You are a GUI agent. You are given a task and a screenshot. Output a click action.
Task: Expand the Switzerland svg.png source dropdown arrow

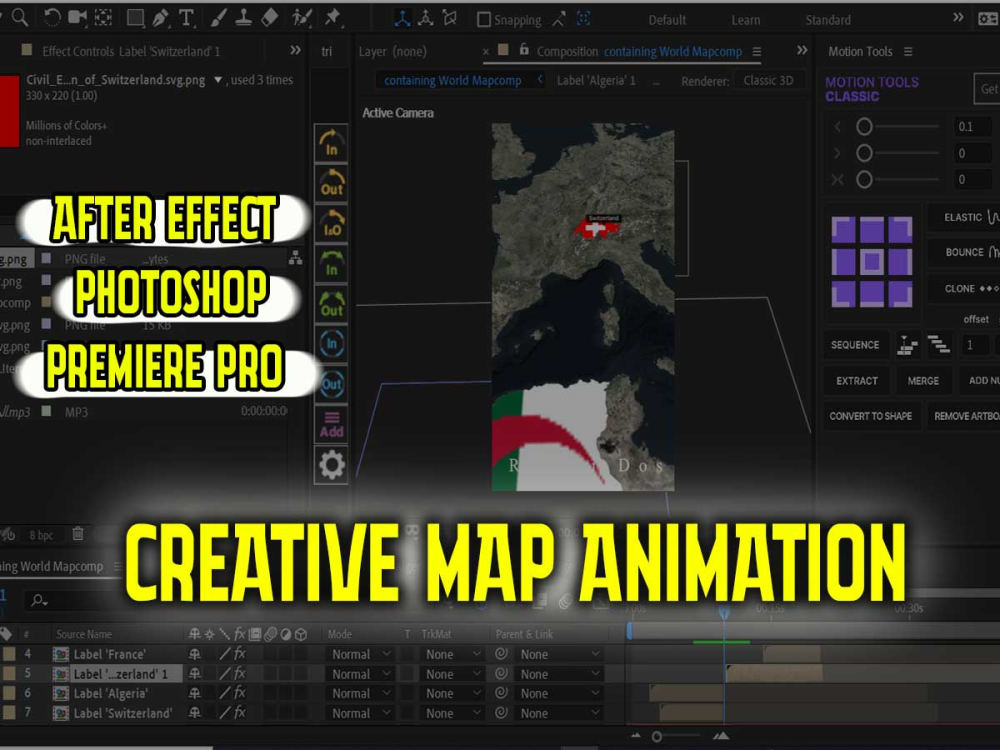(218, 80)
